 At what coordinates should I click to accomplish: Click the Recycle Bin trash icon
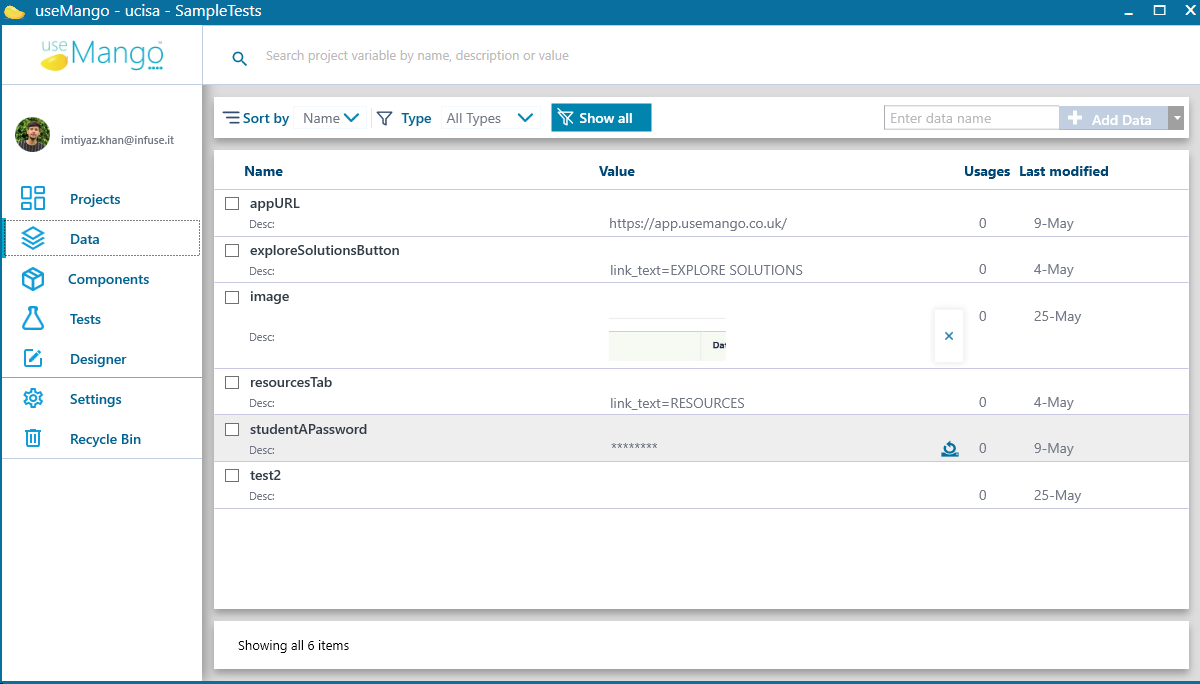click(x=33, y=439)
